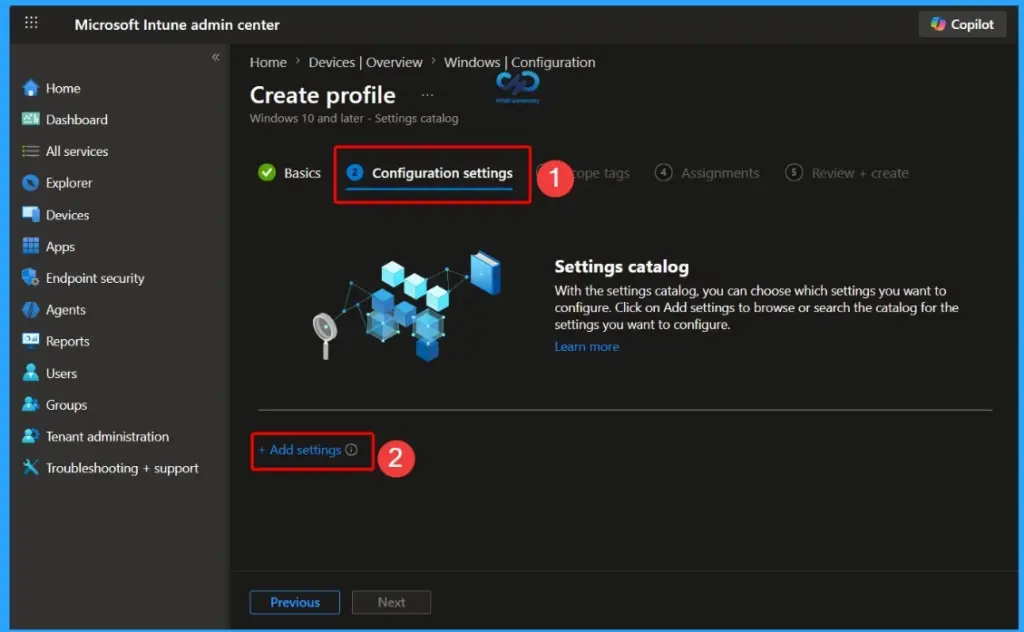
Task: Click the Groups people icon
Action: (31, 404)
